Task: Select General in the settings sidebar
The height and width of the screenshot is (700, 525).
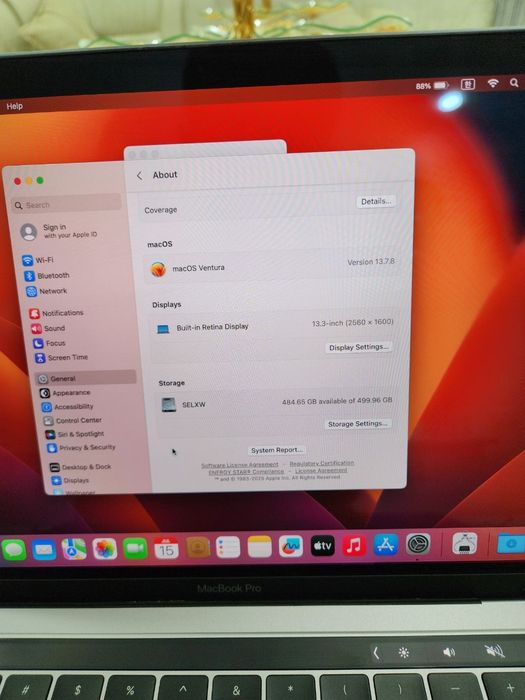Action: (85, 378)
